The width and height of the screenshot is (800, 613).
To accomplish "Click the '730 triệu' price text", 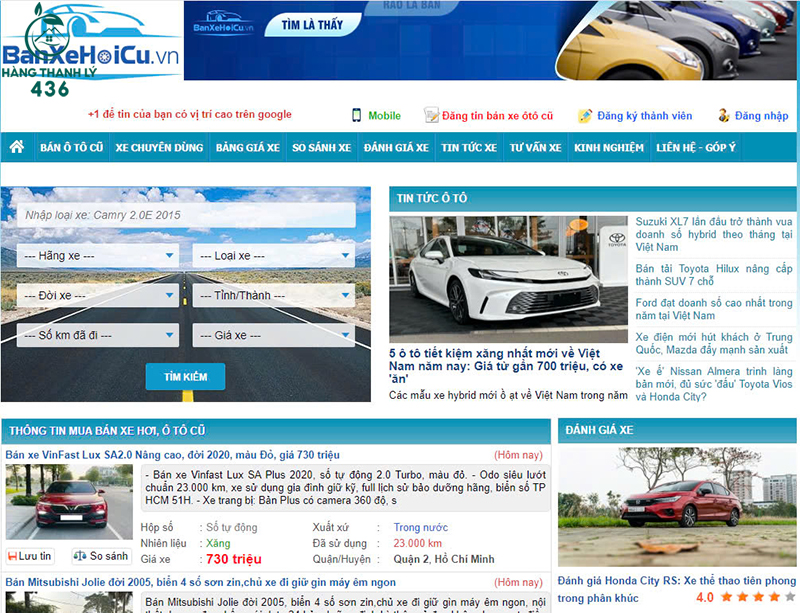I will (x=234, y=559).
